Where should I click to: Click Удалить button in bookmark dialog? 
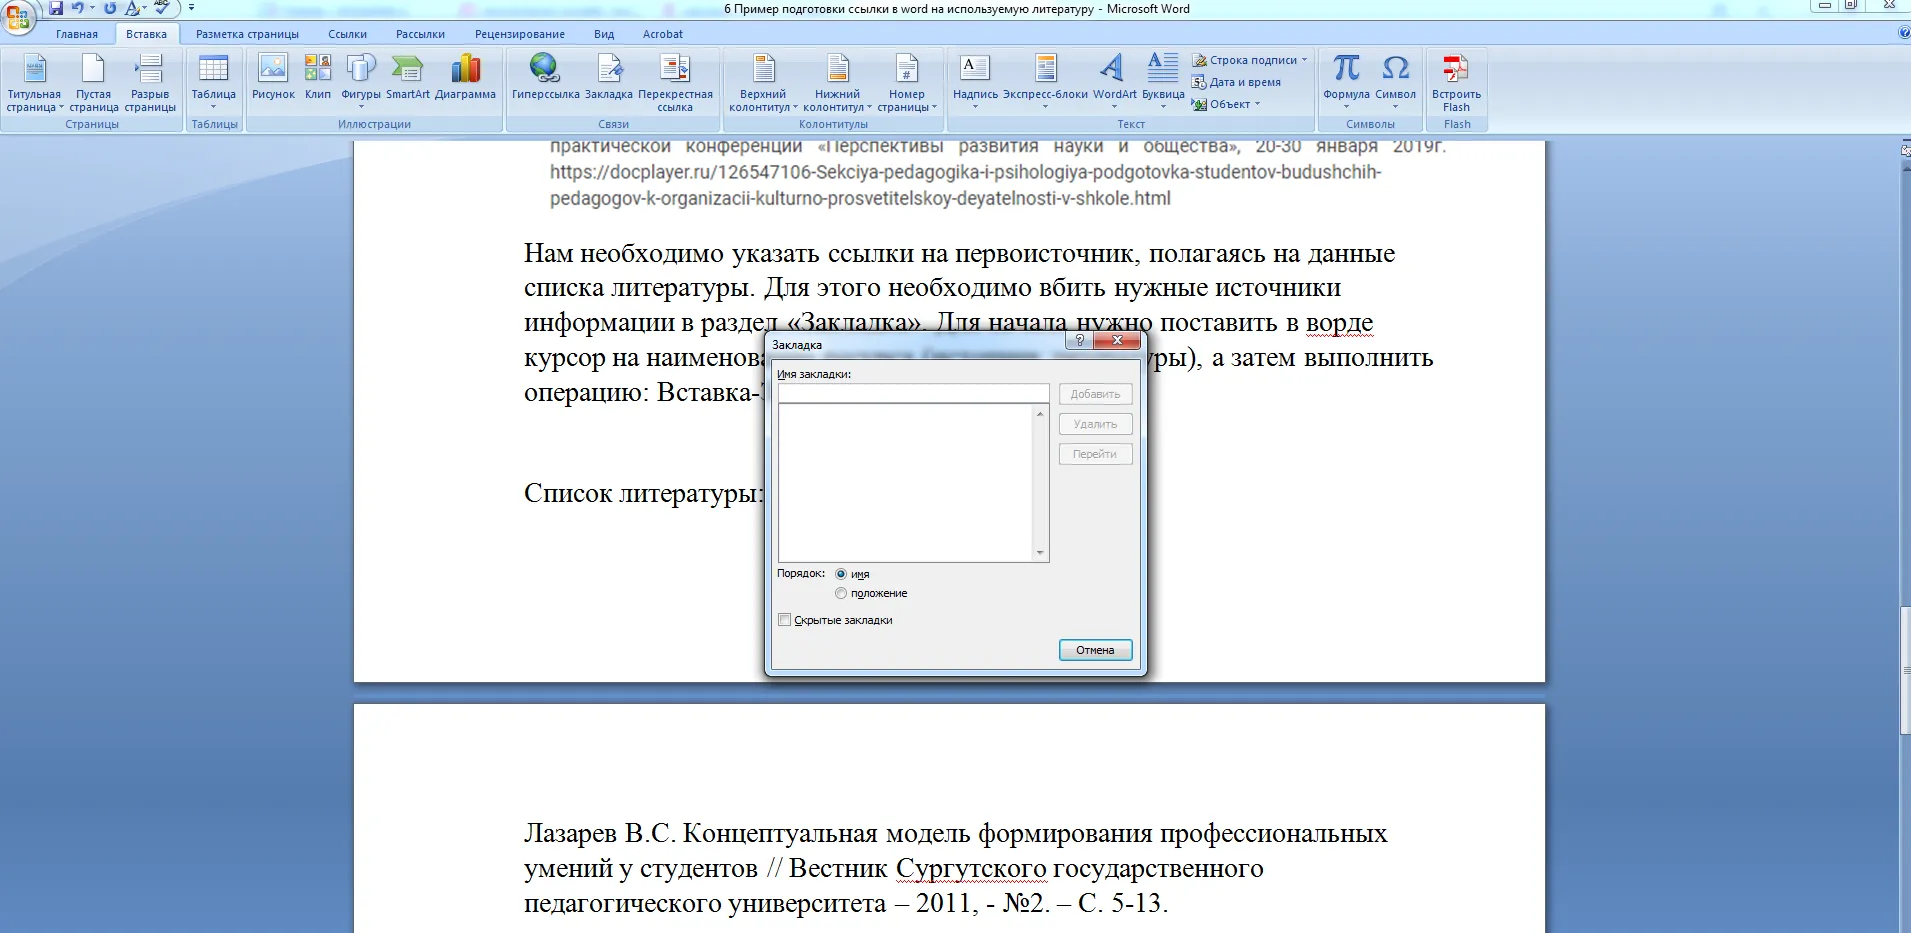(1095, 424)
